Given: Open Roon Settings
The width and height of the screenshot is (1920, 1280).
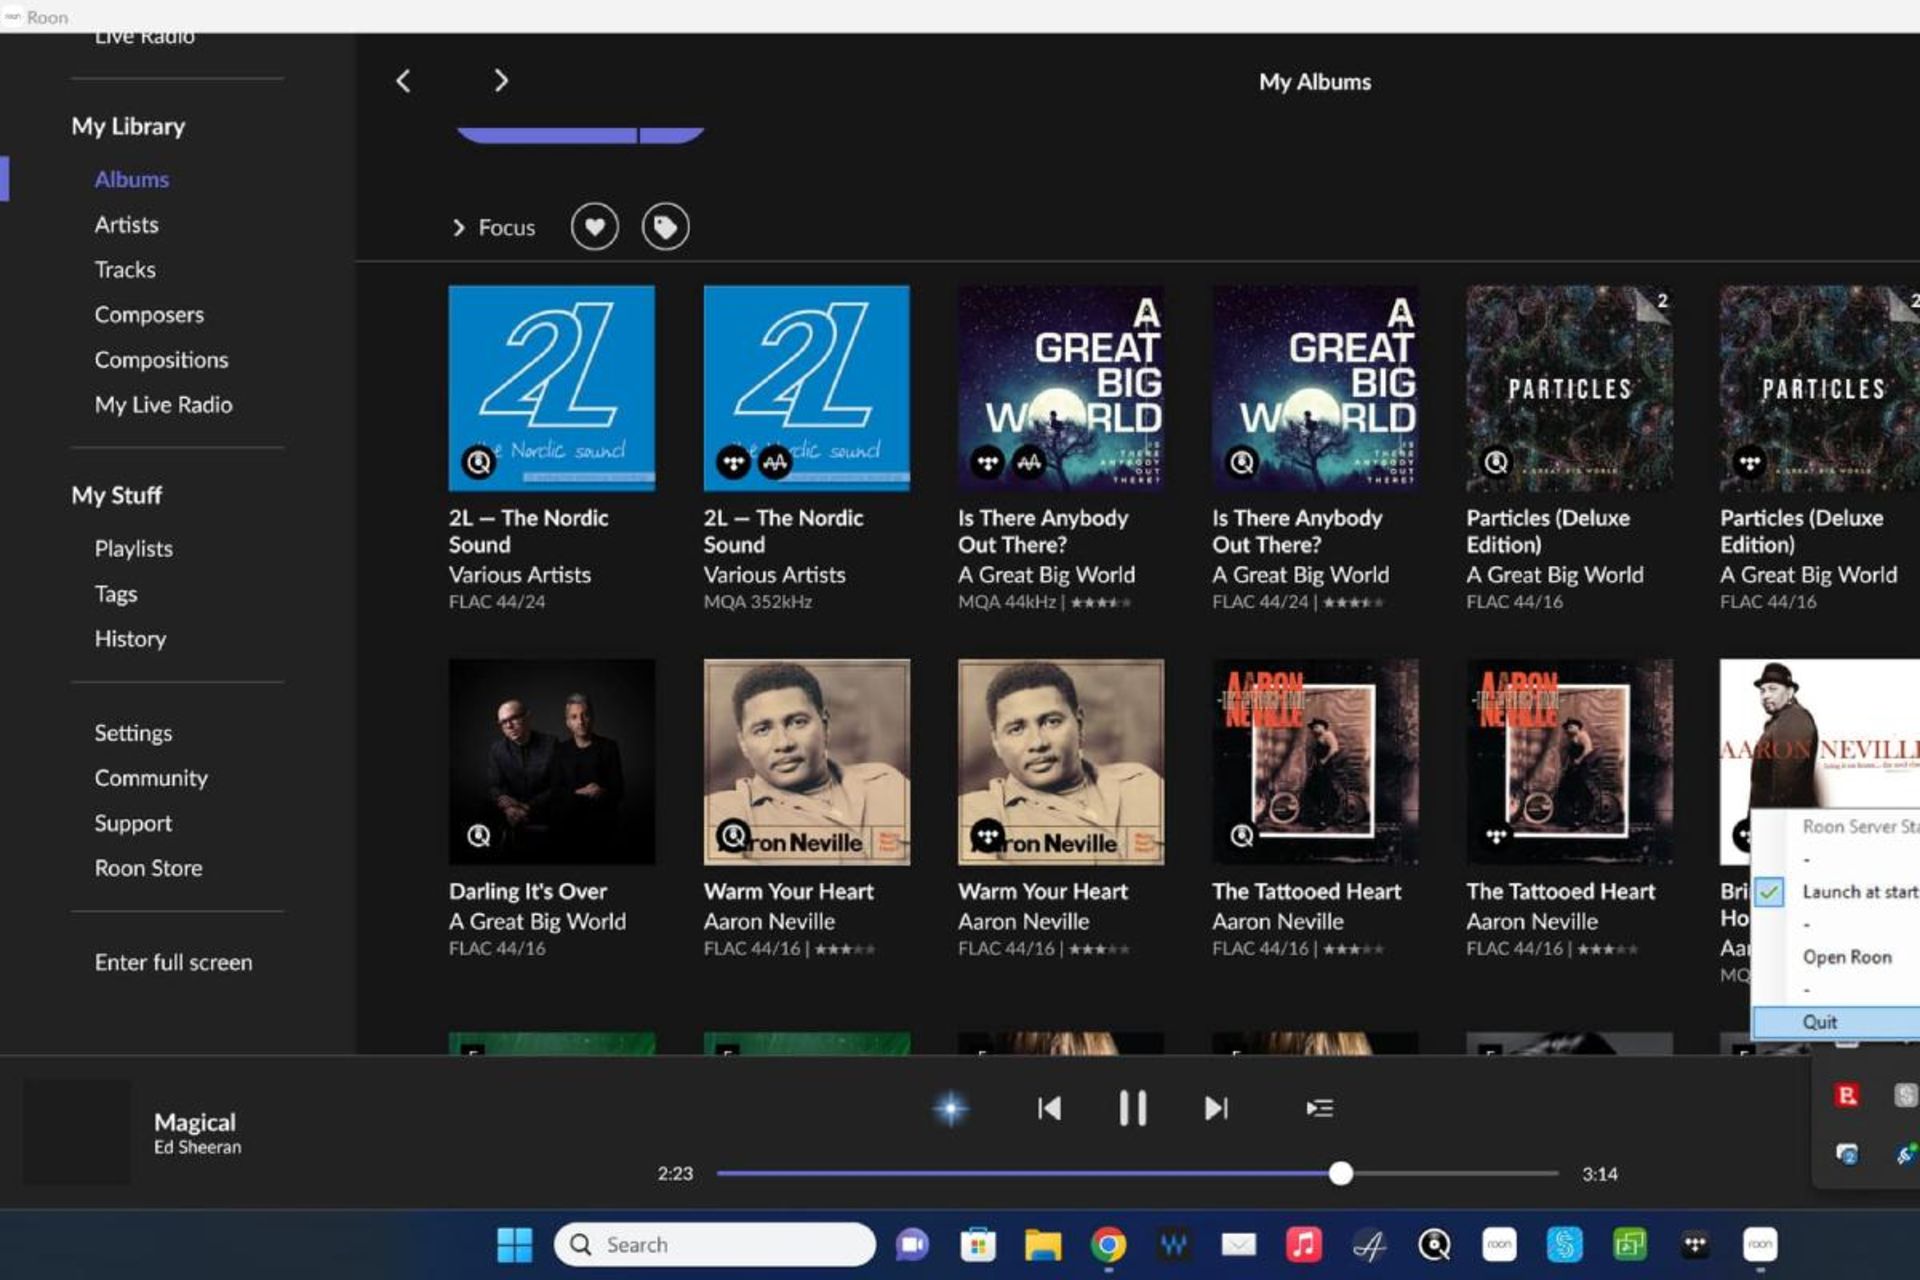Looking at the screenshot, I should 133,732.
